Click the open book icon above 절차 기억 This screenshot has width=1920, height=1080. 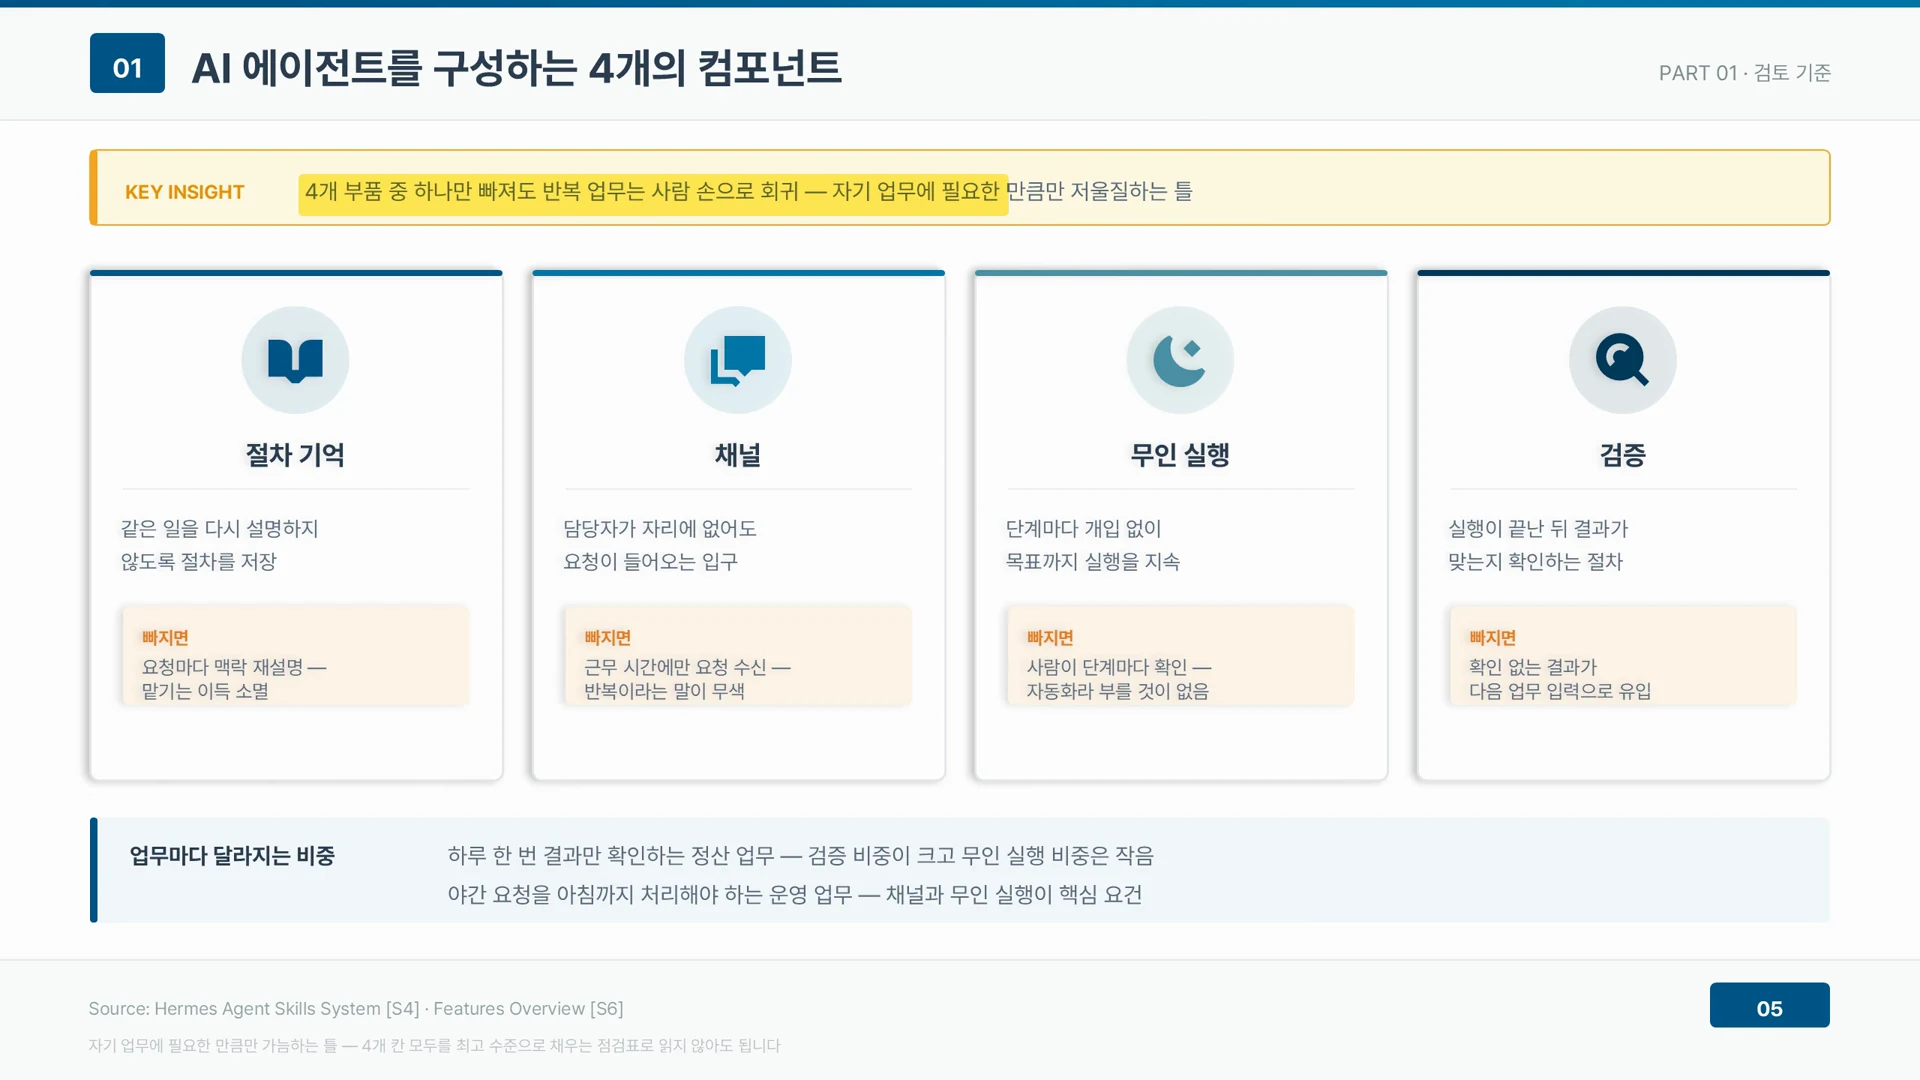pos(295,360)
